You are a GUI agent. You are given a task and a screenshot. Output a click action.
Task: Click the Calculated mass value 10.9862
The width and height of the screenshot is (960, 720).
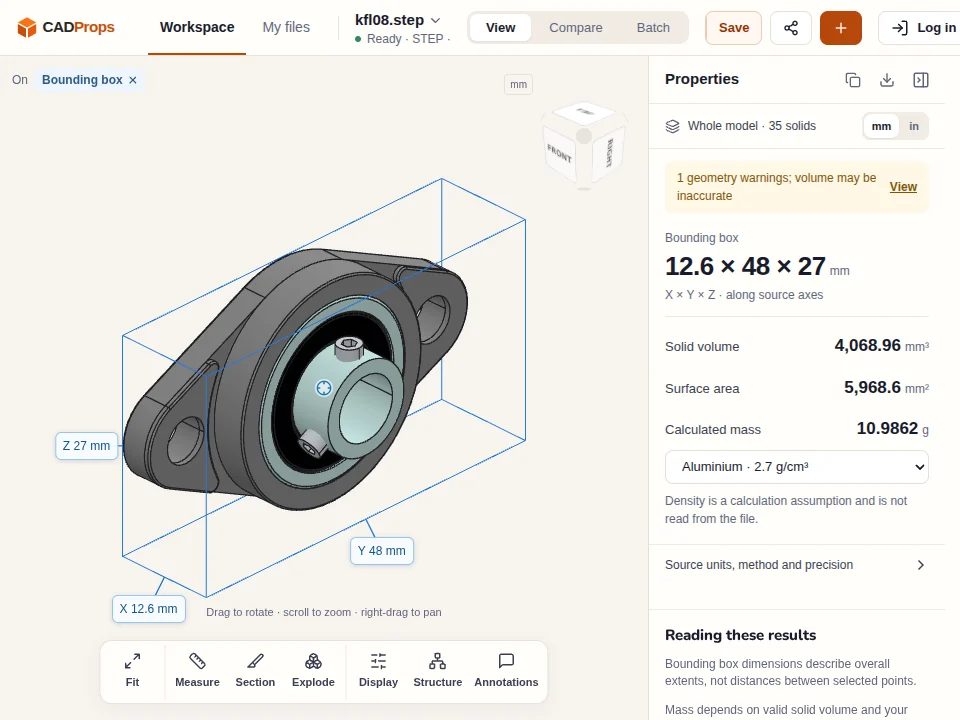pyautogui.click(x=887, y=429)
